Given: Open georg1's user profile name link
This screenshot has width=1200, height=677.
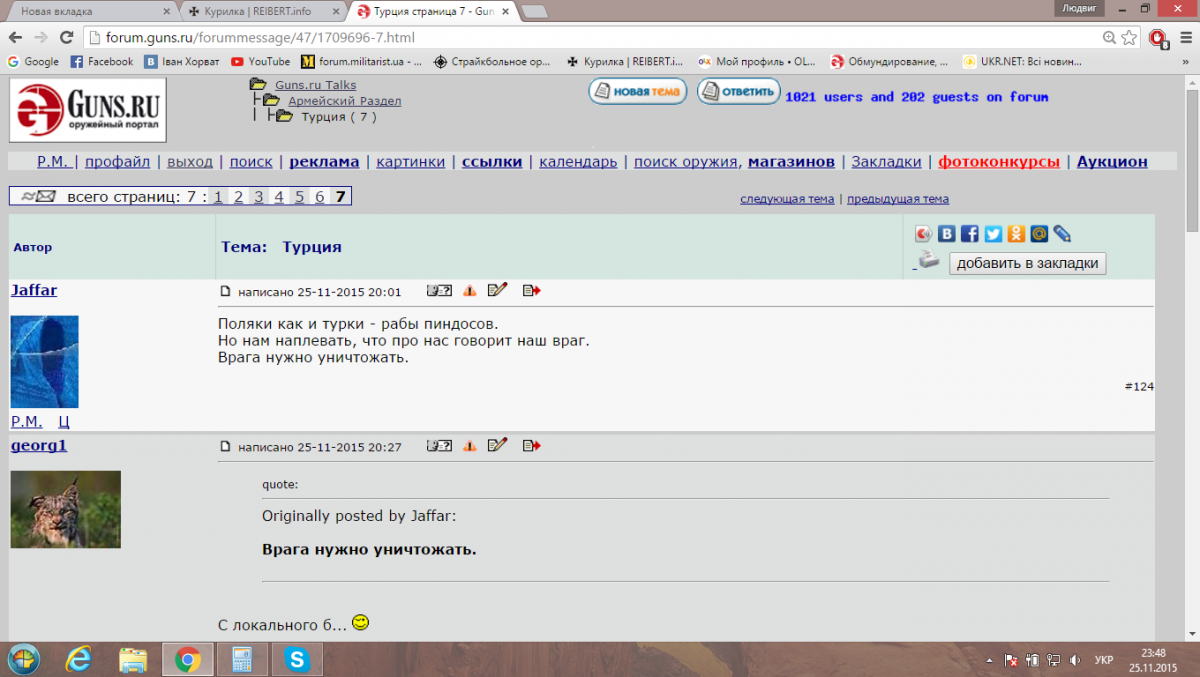Looking at the screenshot, I should pyautogui.click(x=39, y=445).
